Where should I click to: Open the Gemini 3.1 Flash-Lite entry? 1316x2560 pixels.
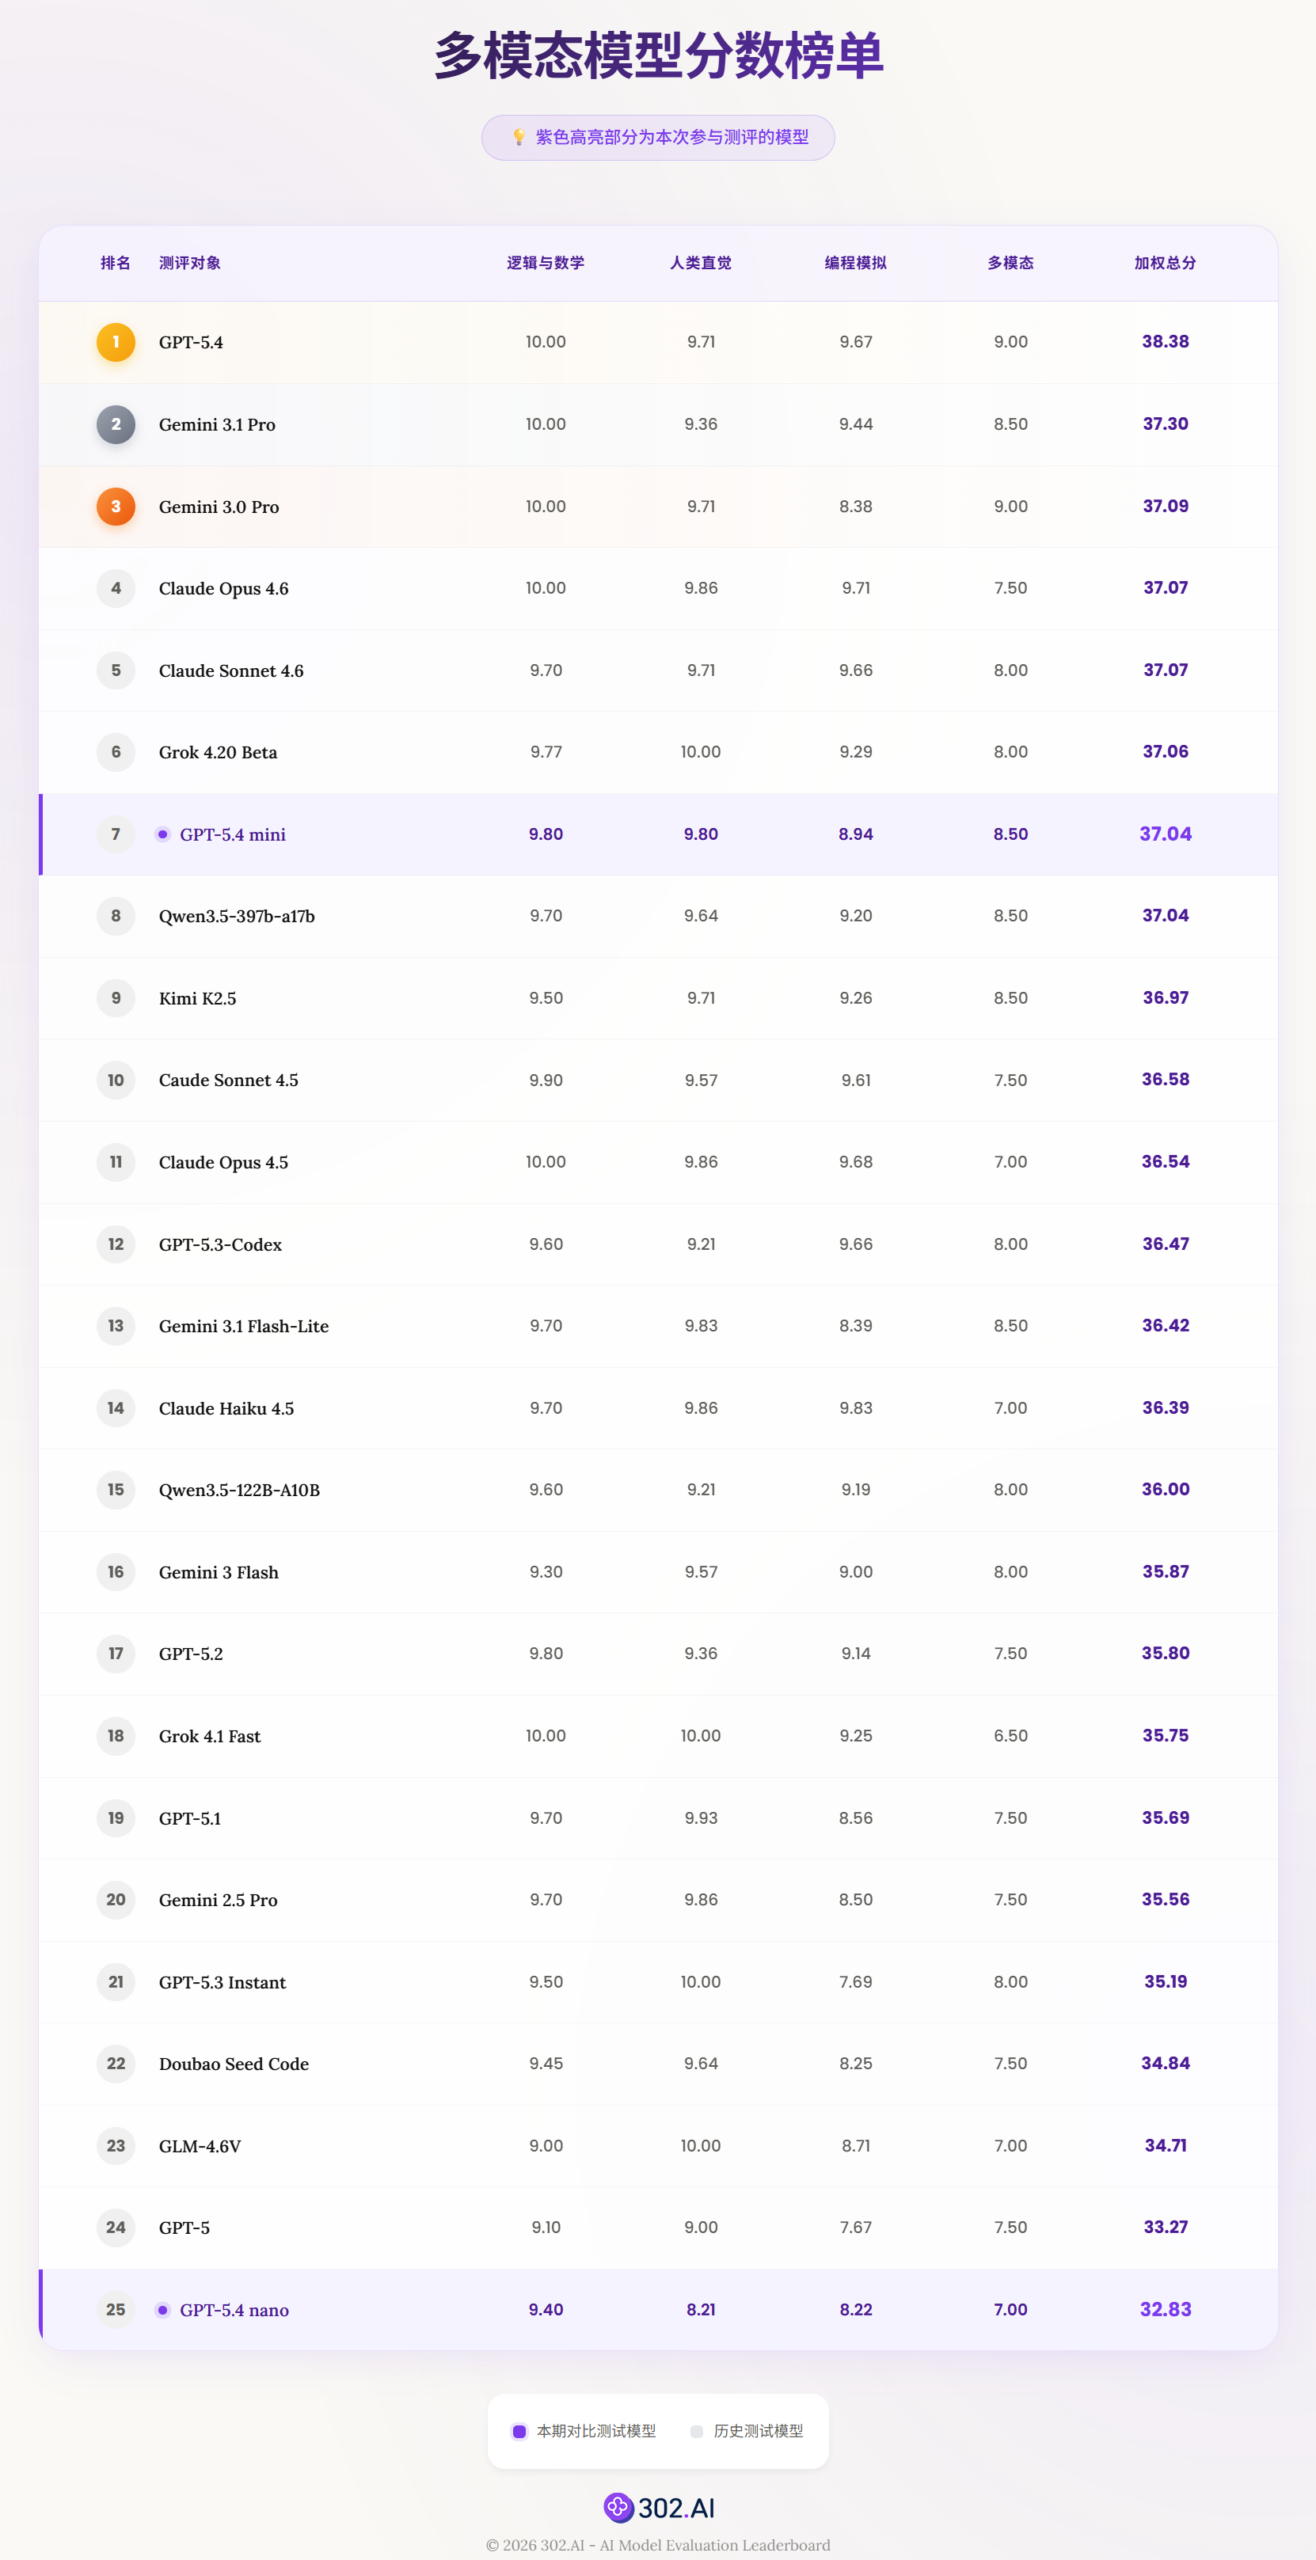coord(243,1326)
